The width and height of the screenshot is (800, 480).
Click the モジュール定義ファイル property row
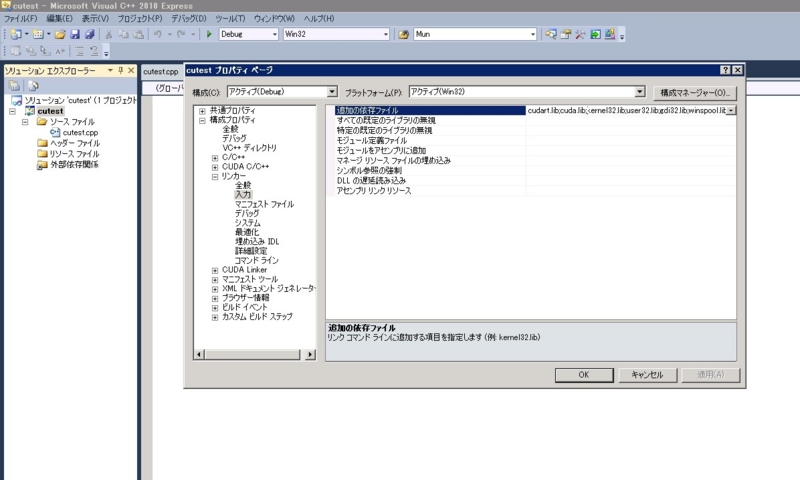click(x=531, y=140)
